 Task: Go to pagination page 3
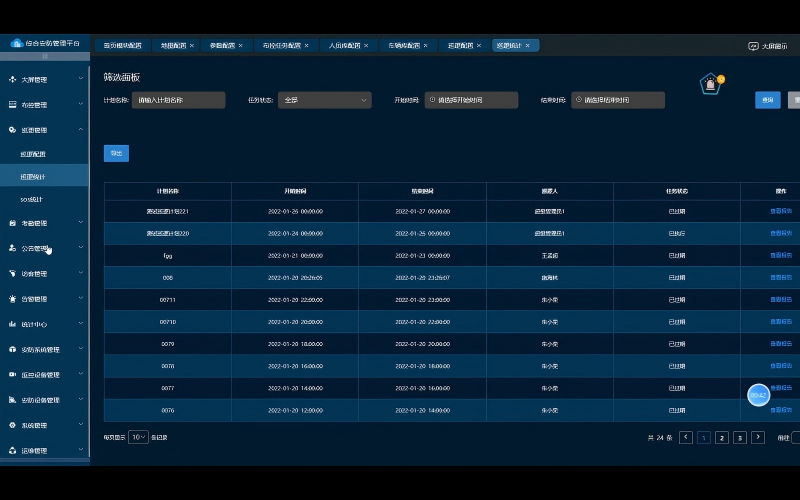(x=740, y=438)
